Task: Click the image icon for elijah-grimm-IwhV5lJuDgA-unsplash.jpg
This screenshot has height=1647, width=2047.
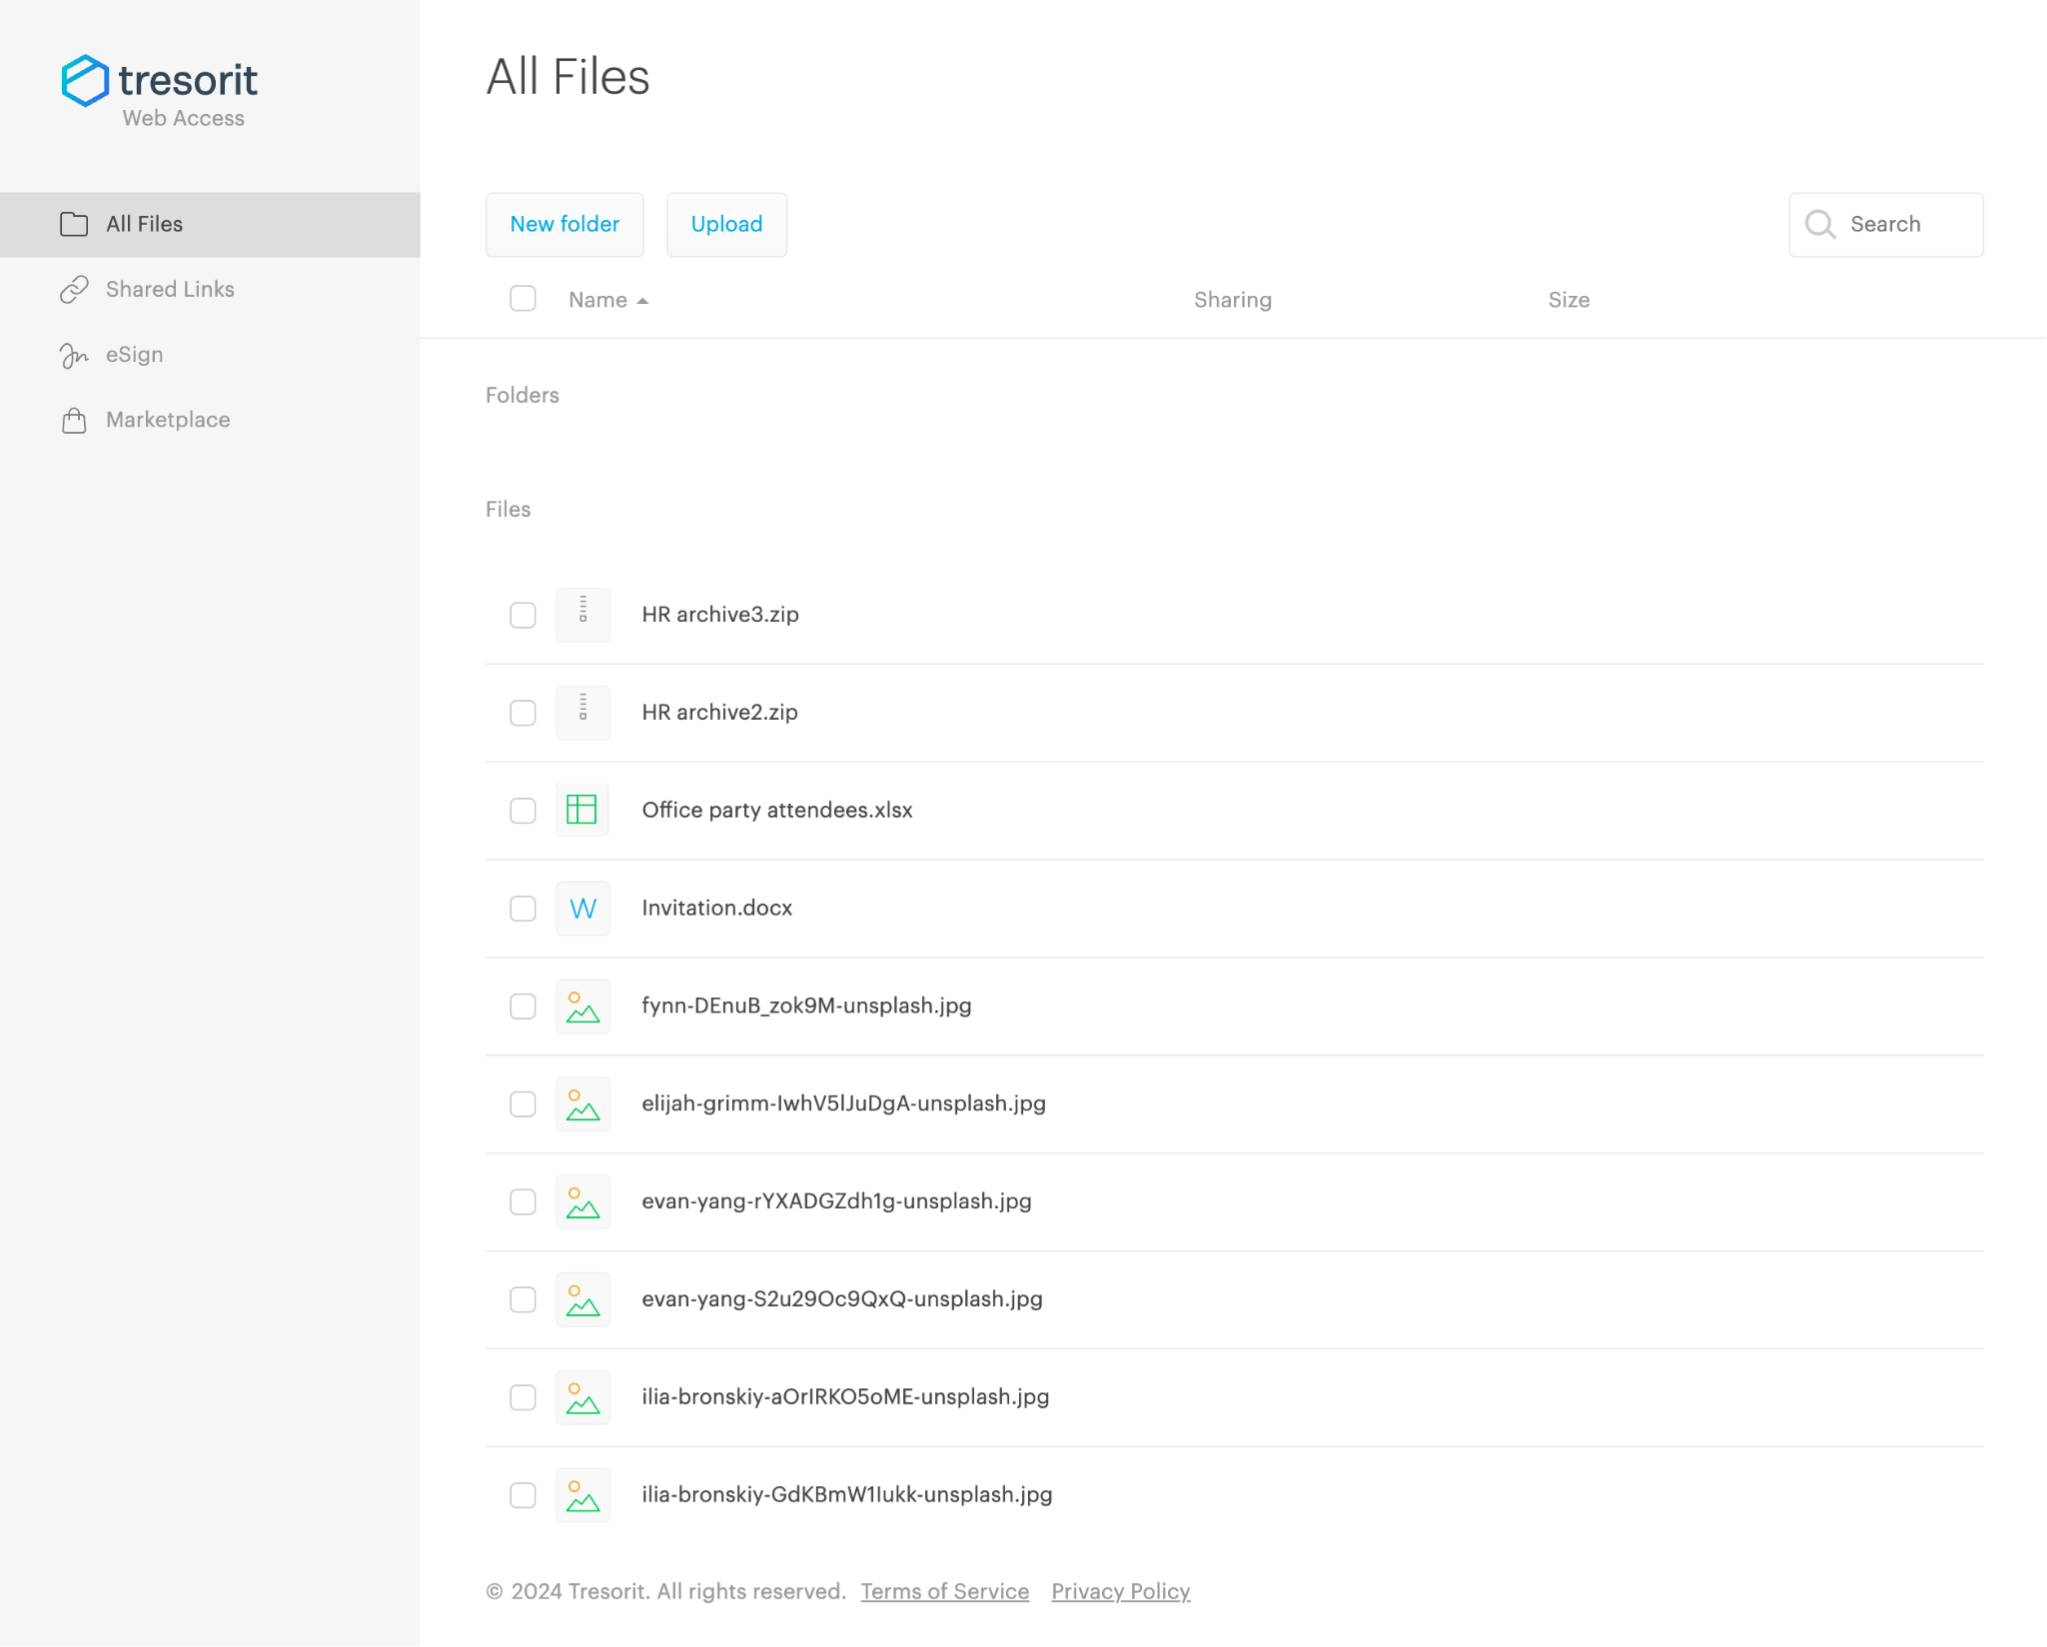Action: [583, 1104]
